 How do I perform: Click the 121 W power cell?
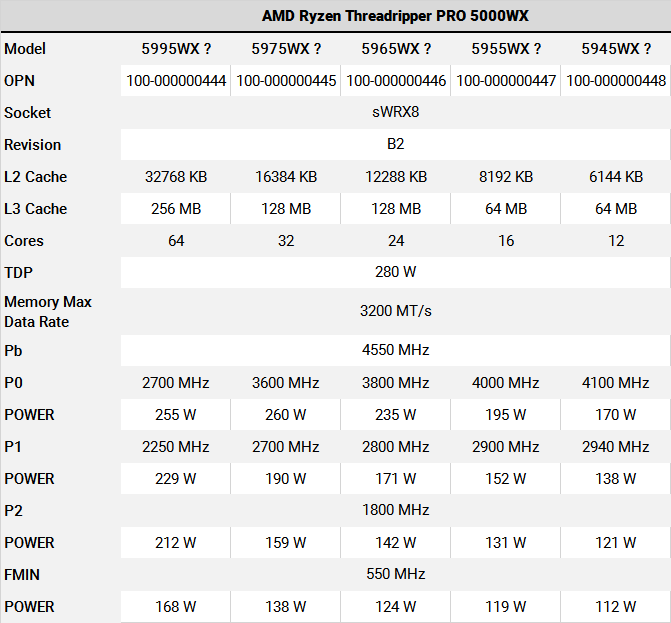616,543
